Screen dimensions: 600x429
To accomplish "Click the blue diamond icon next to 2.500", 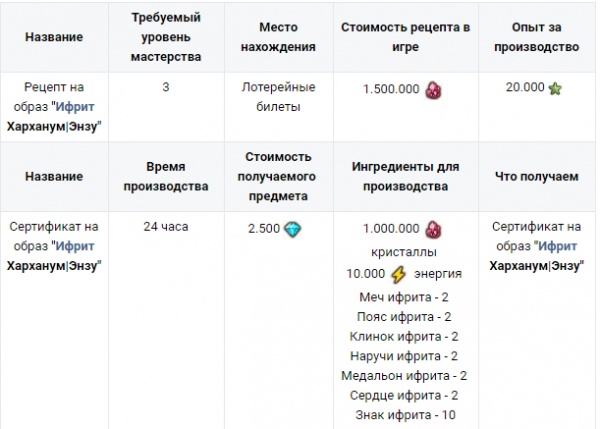I will point(293,229).
